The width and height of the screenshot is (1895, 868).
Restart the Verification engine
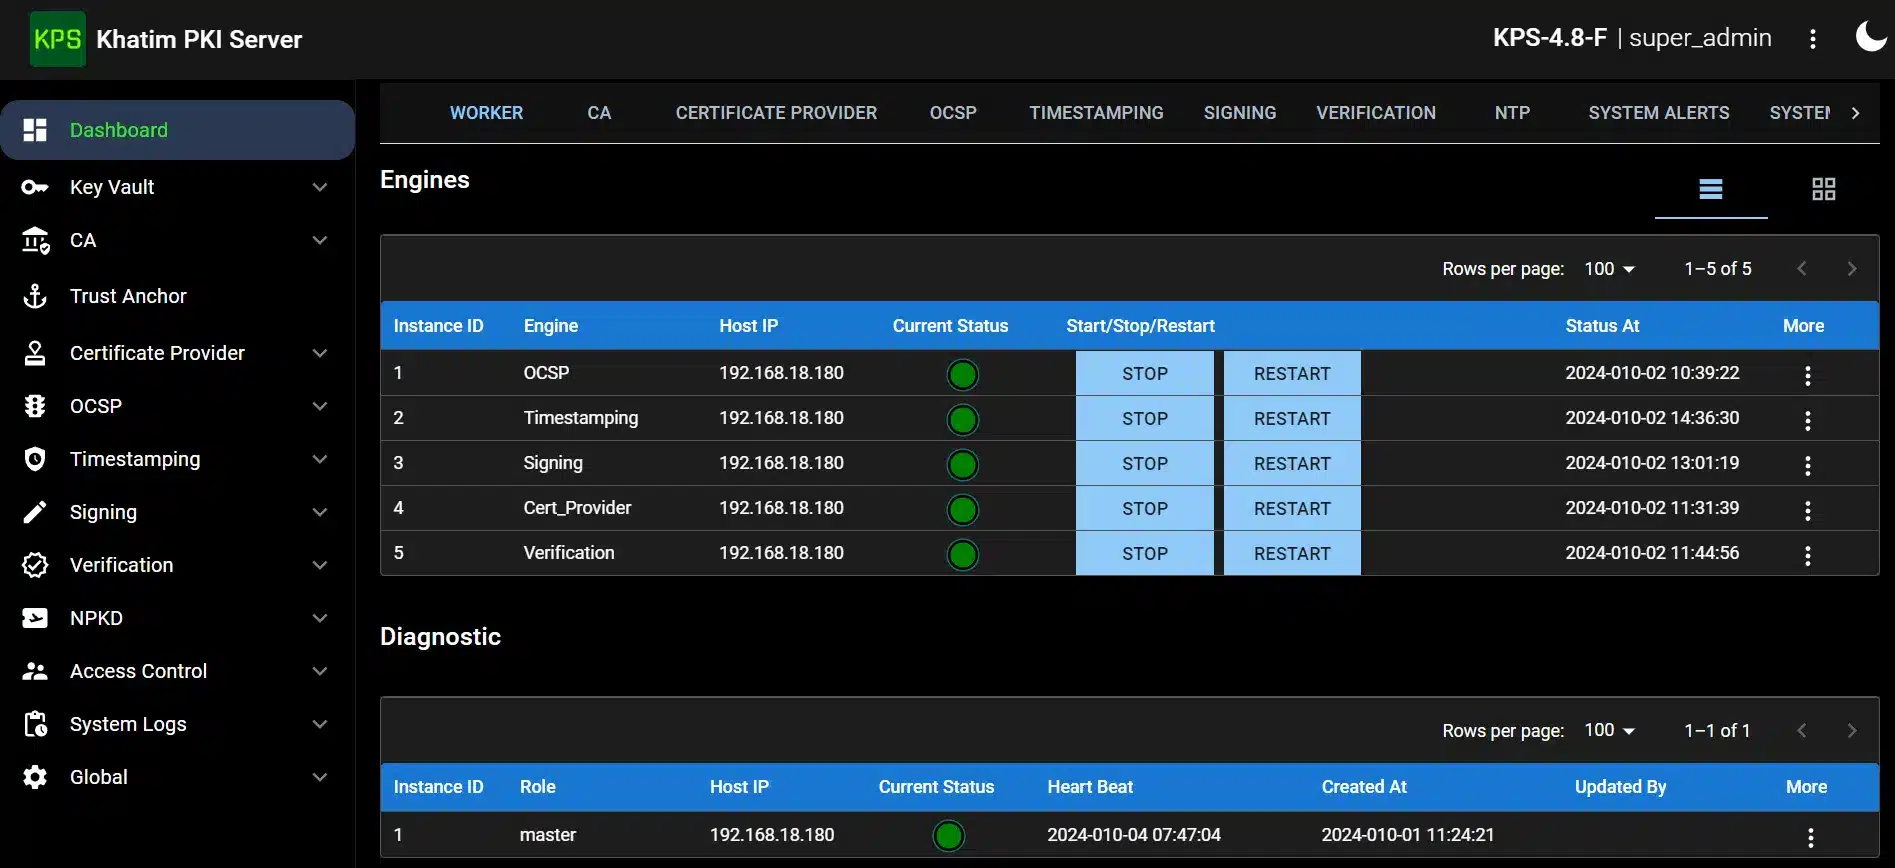1292,554
